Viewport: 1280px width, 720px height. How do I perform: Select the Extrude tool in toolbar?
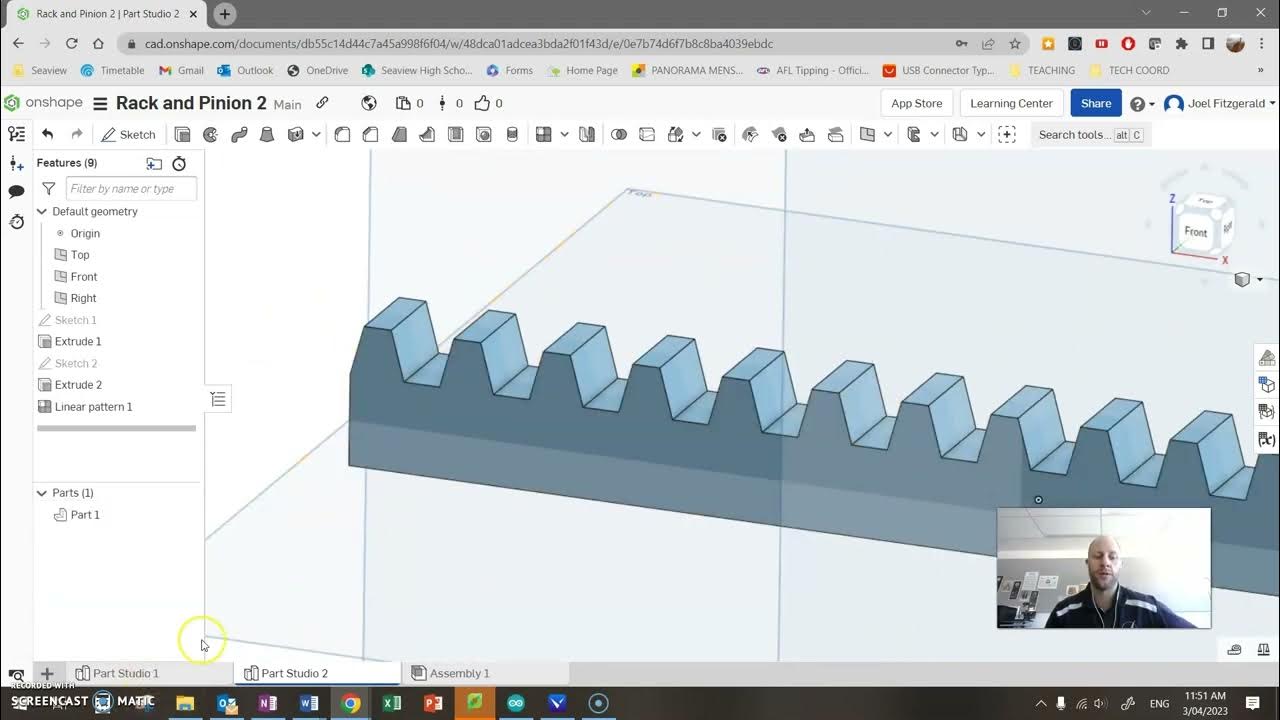click(x=182, y=134)
